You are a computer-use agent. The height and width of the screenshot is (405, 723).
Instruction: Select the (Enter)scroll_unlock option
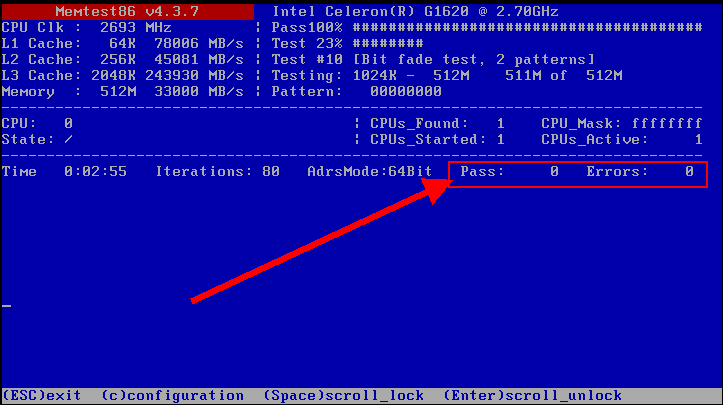[532, 395]
